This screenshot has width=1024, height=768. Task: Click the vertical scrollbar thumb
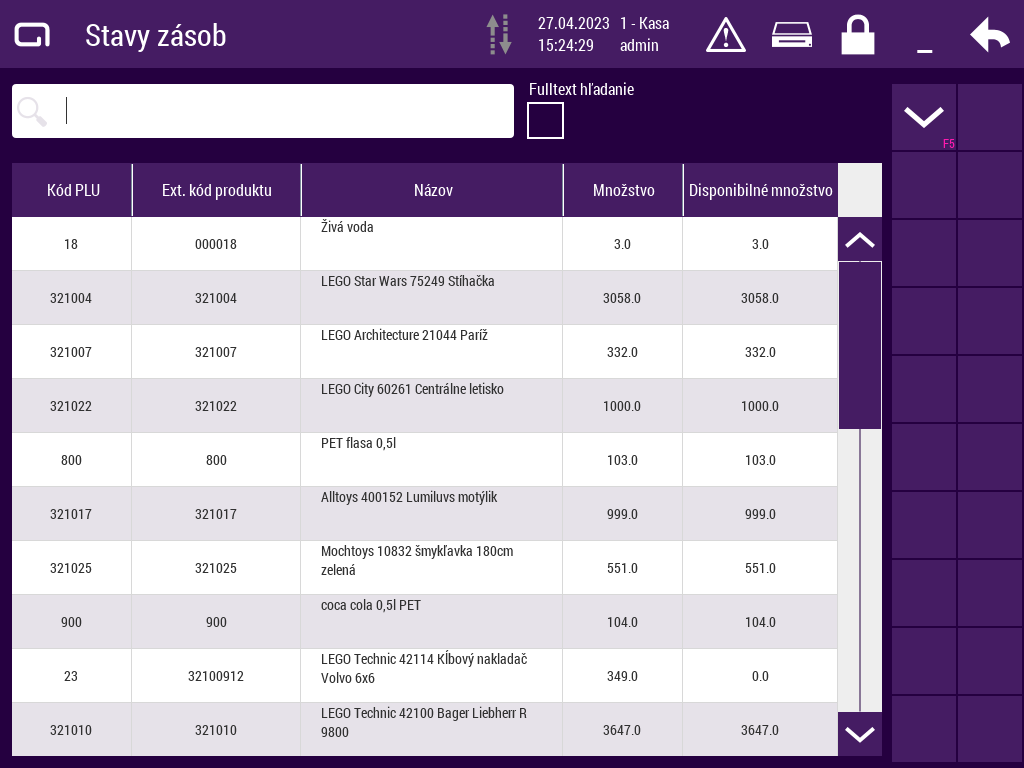[x=860, y=345]
